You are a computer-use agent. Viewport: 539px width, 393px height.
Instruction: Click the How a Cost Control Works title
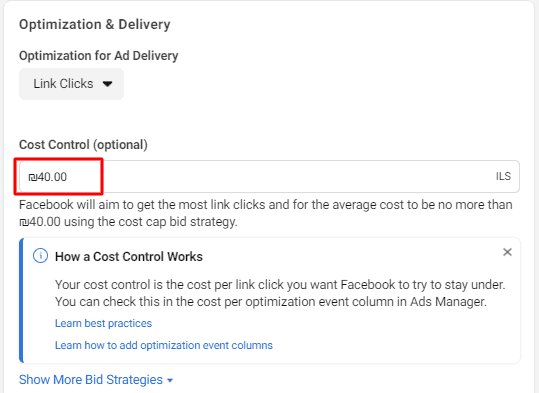tap(129, 256)
